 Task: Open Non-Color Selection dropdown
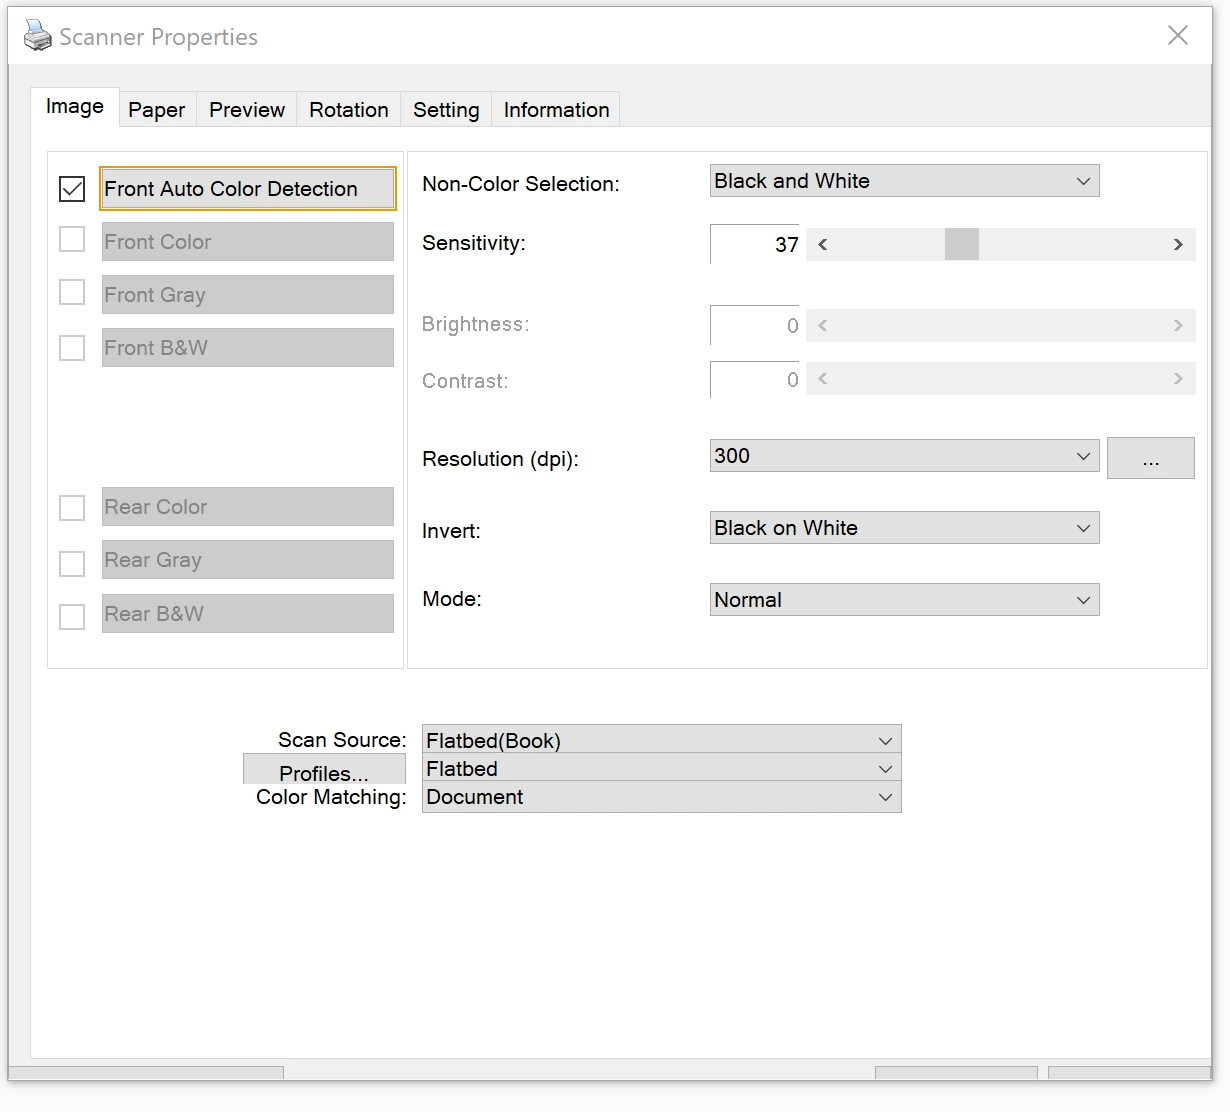(x=904, y=181)
